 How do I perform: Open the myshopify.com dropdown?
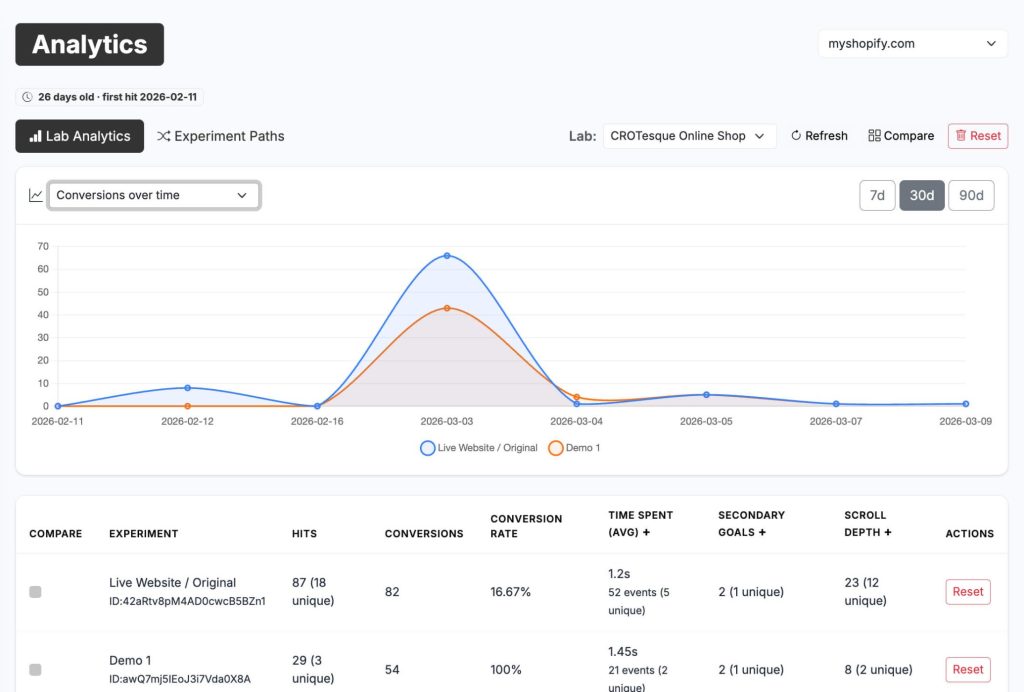(911, 43)
